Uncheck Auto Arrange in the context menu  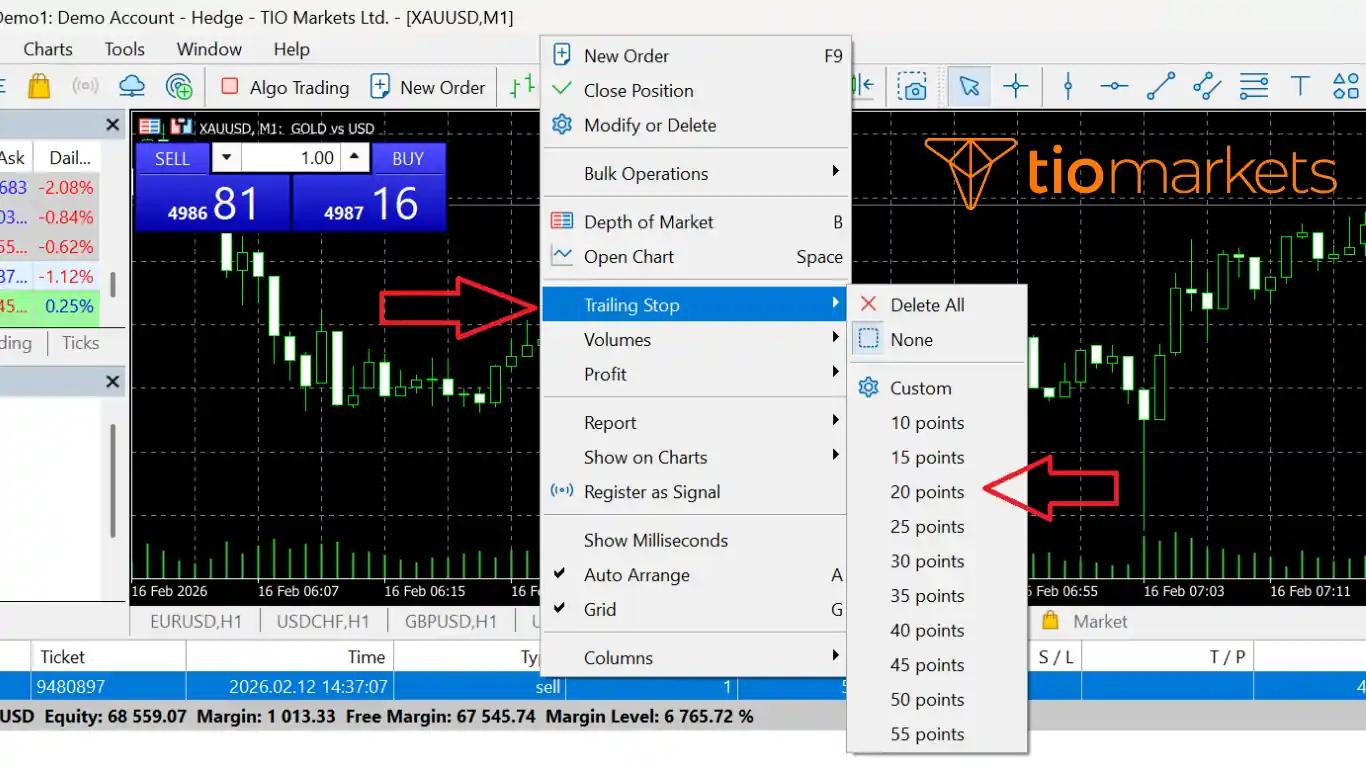(637, 575)
